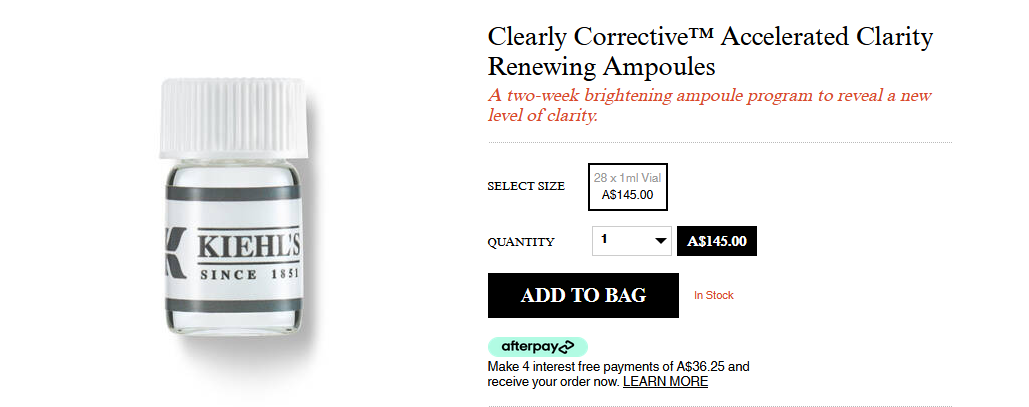Screen dimensions: 1029x407
Task: Open the afterpay LEARN MORE link
Action: point(665,381)
